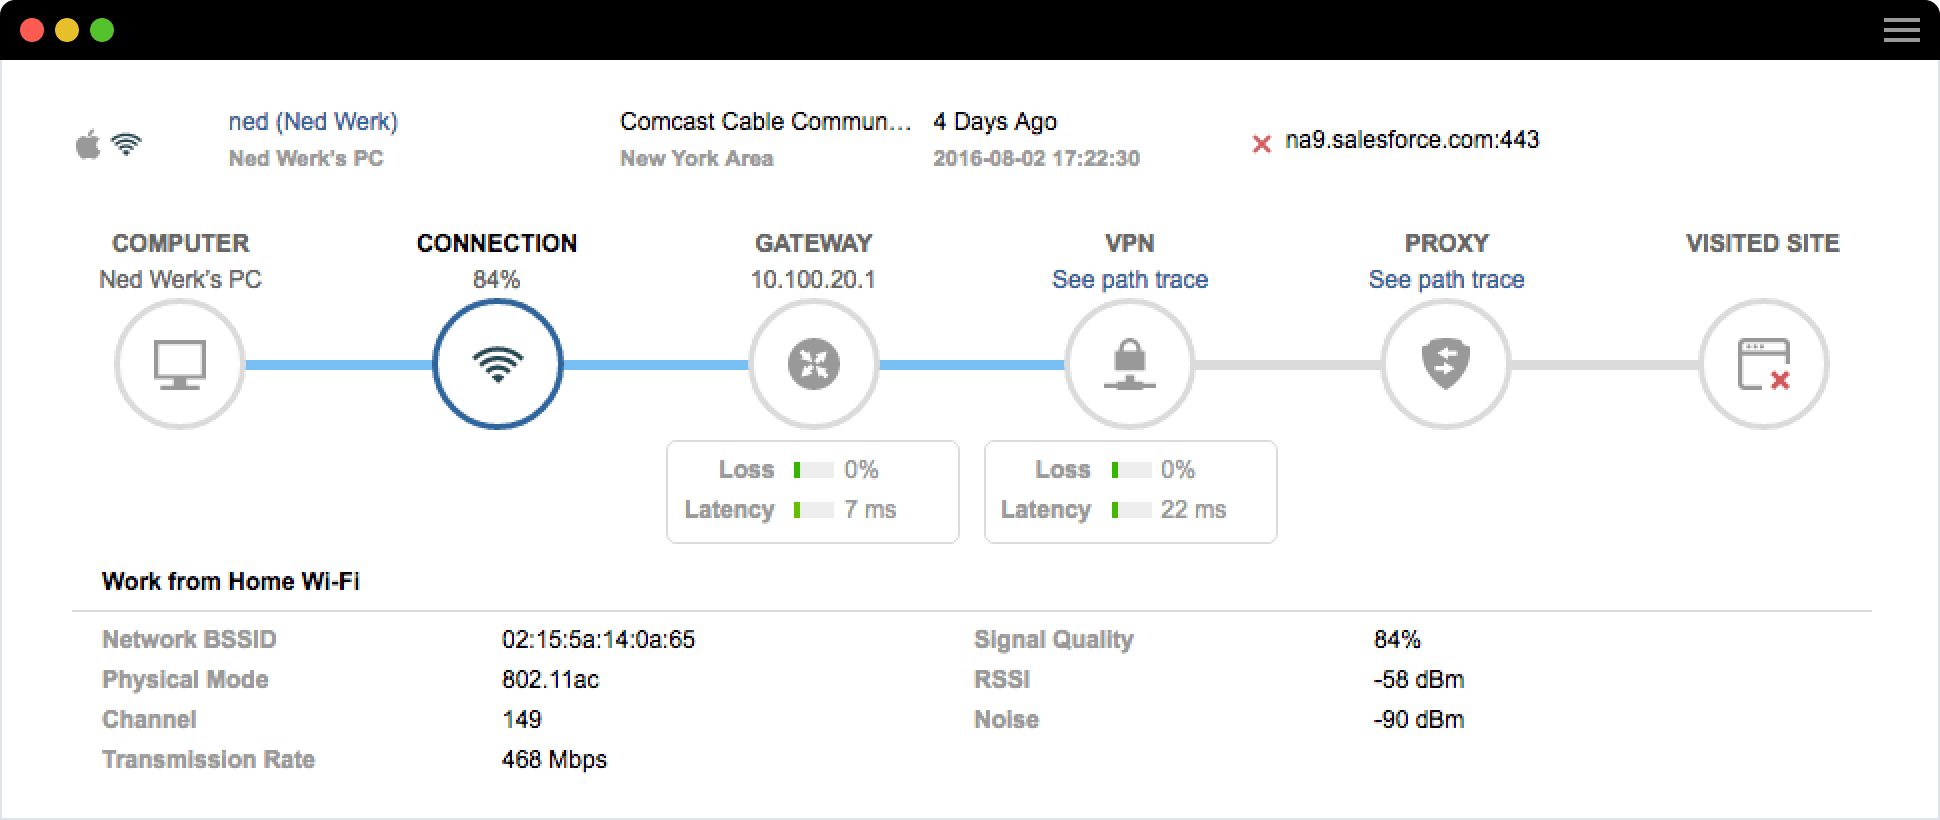Click the Gateway IP 10.100.20.1
Screen dimensions: 1940x820
coord(813,280)
